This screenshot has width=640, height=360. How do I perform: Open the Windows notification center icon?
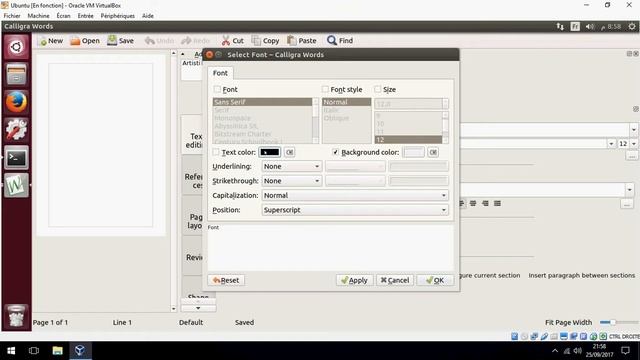(625, 351)
